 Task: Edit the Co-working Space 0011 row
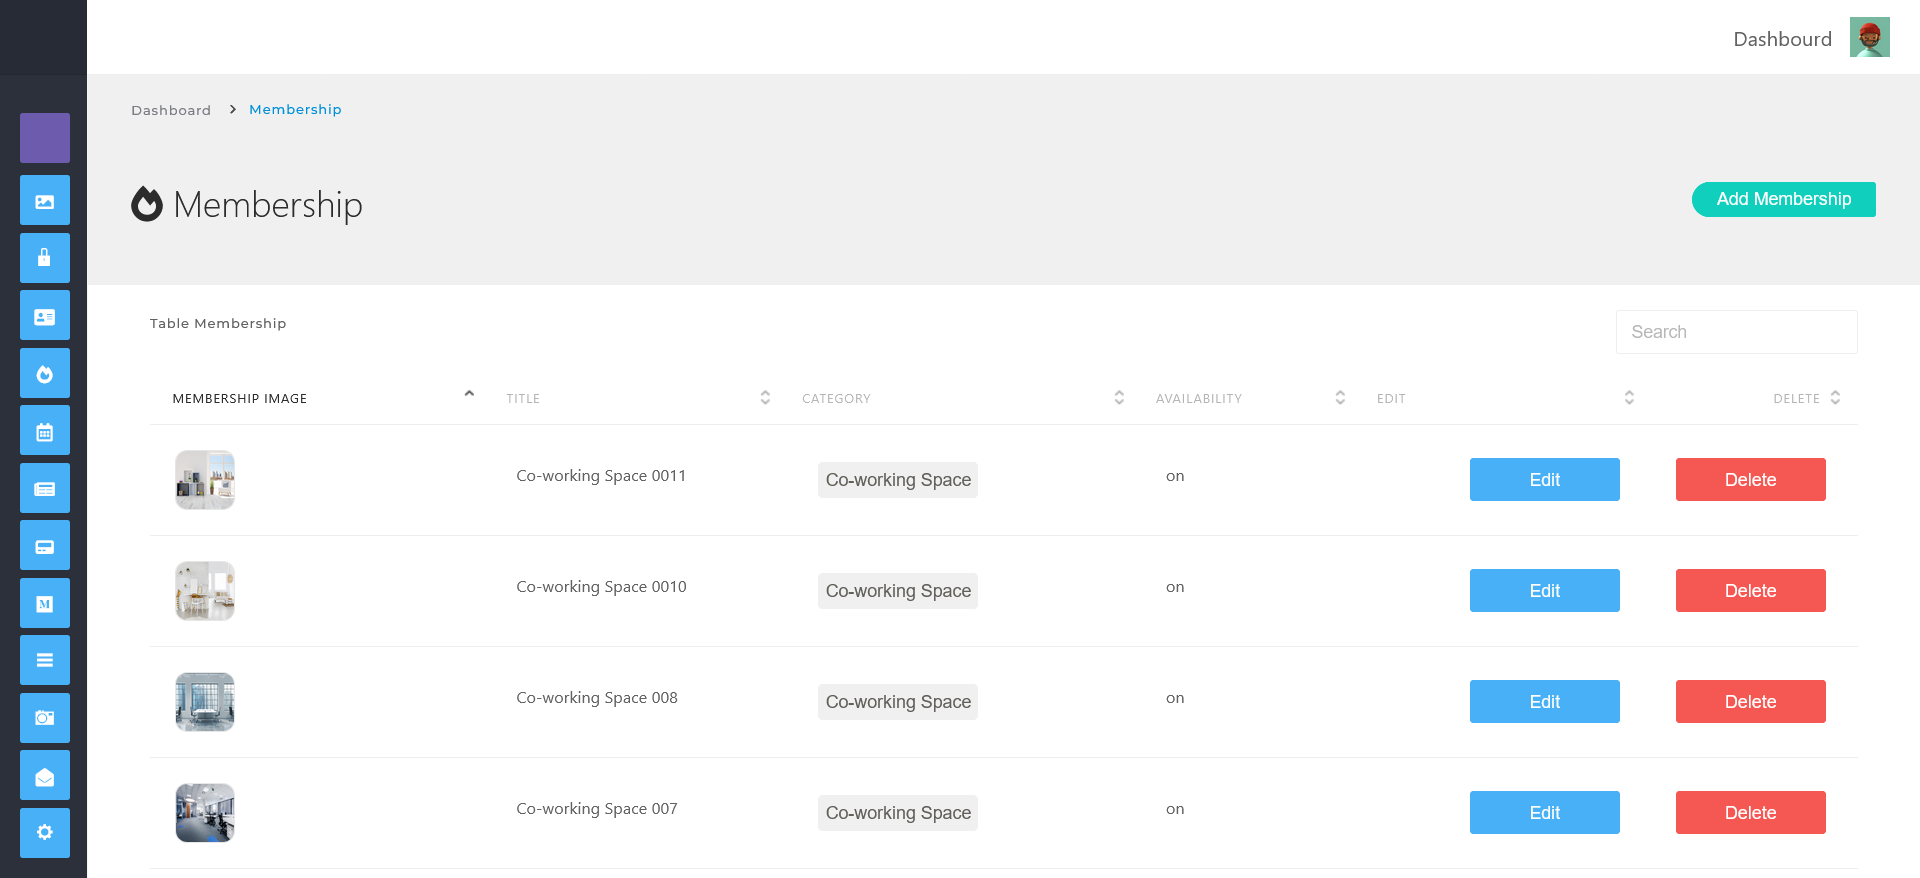1544,480
